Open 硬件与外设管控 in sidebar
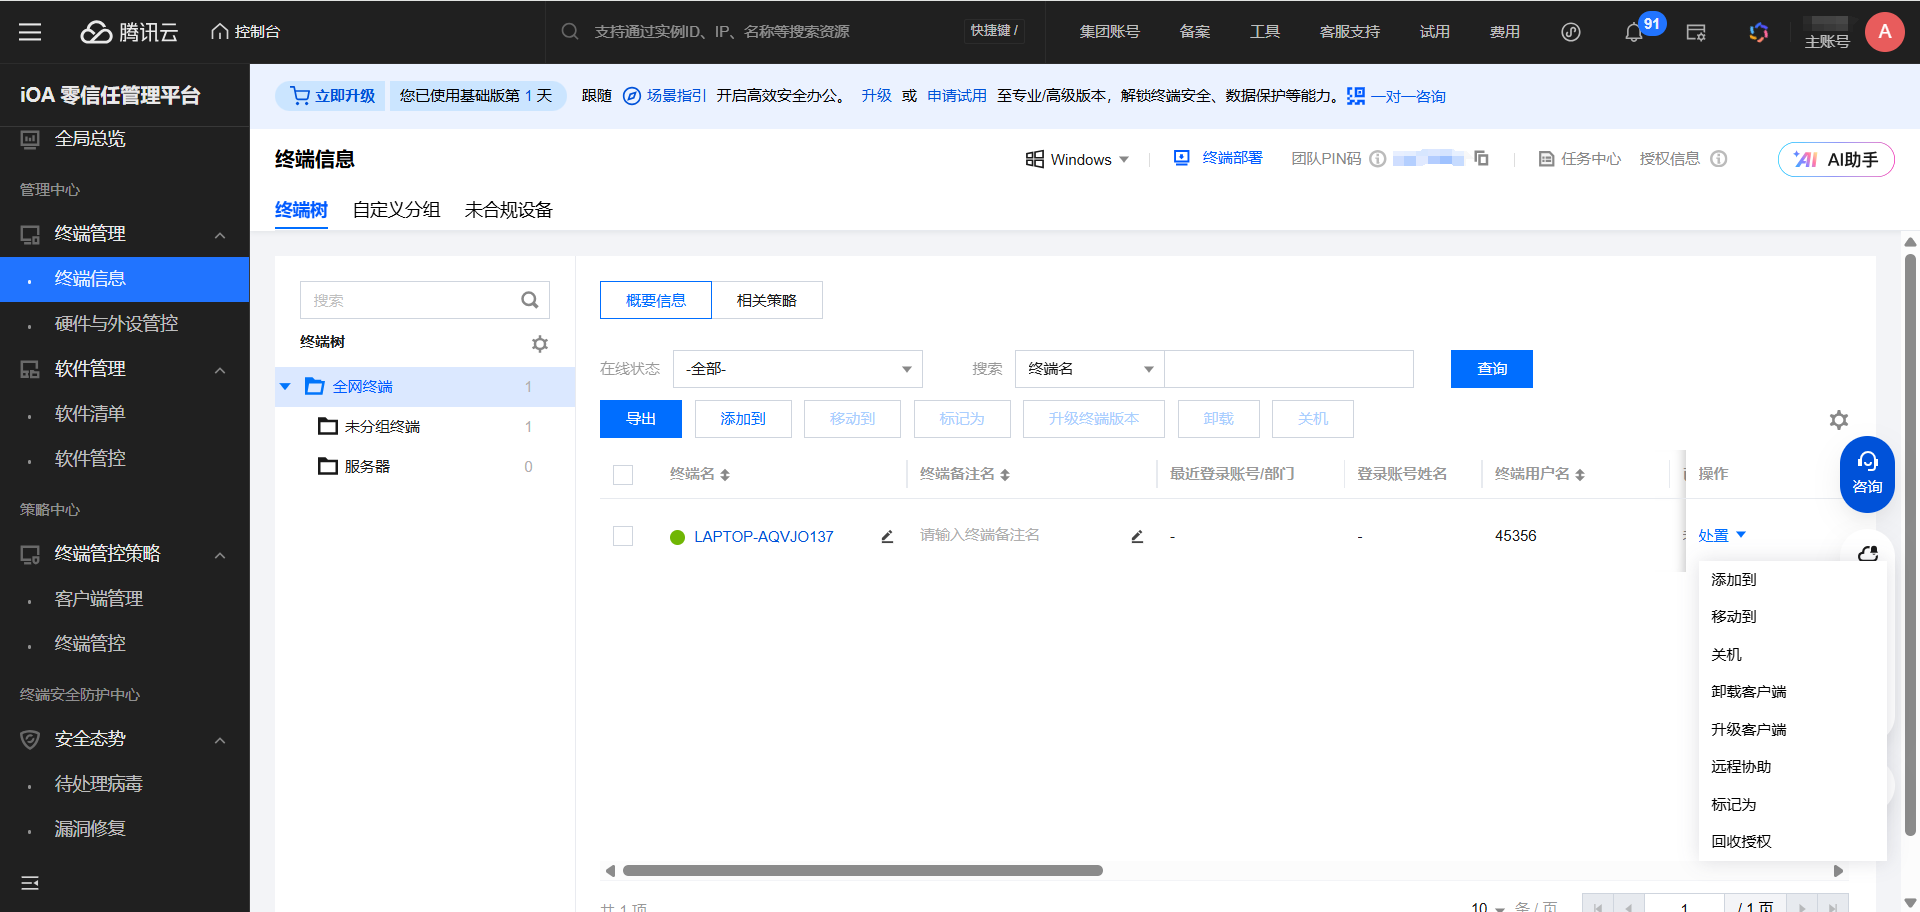 tap(116, 324)
